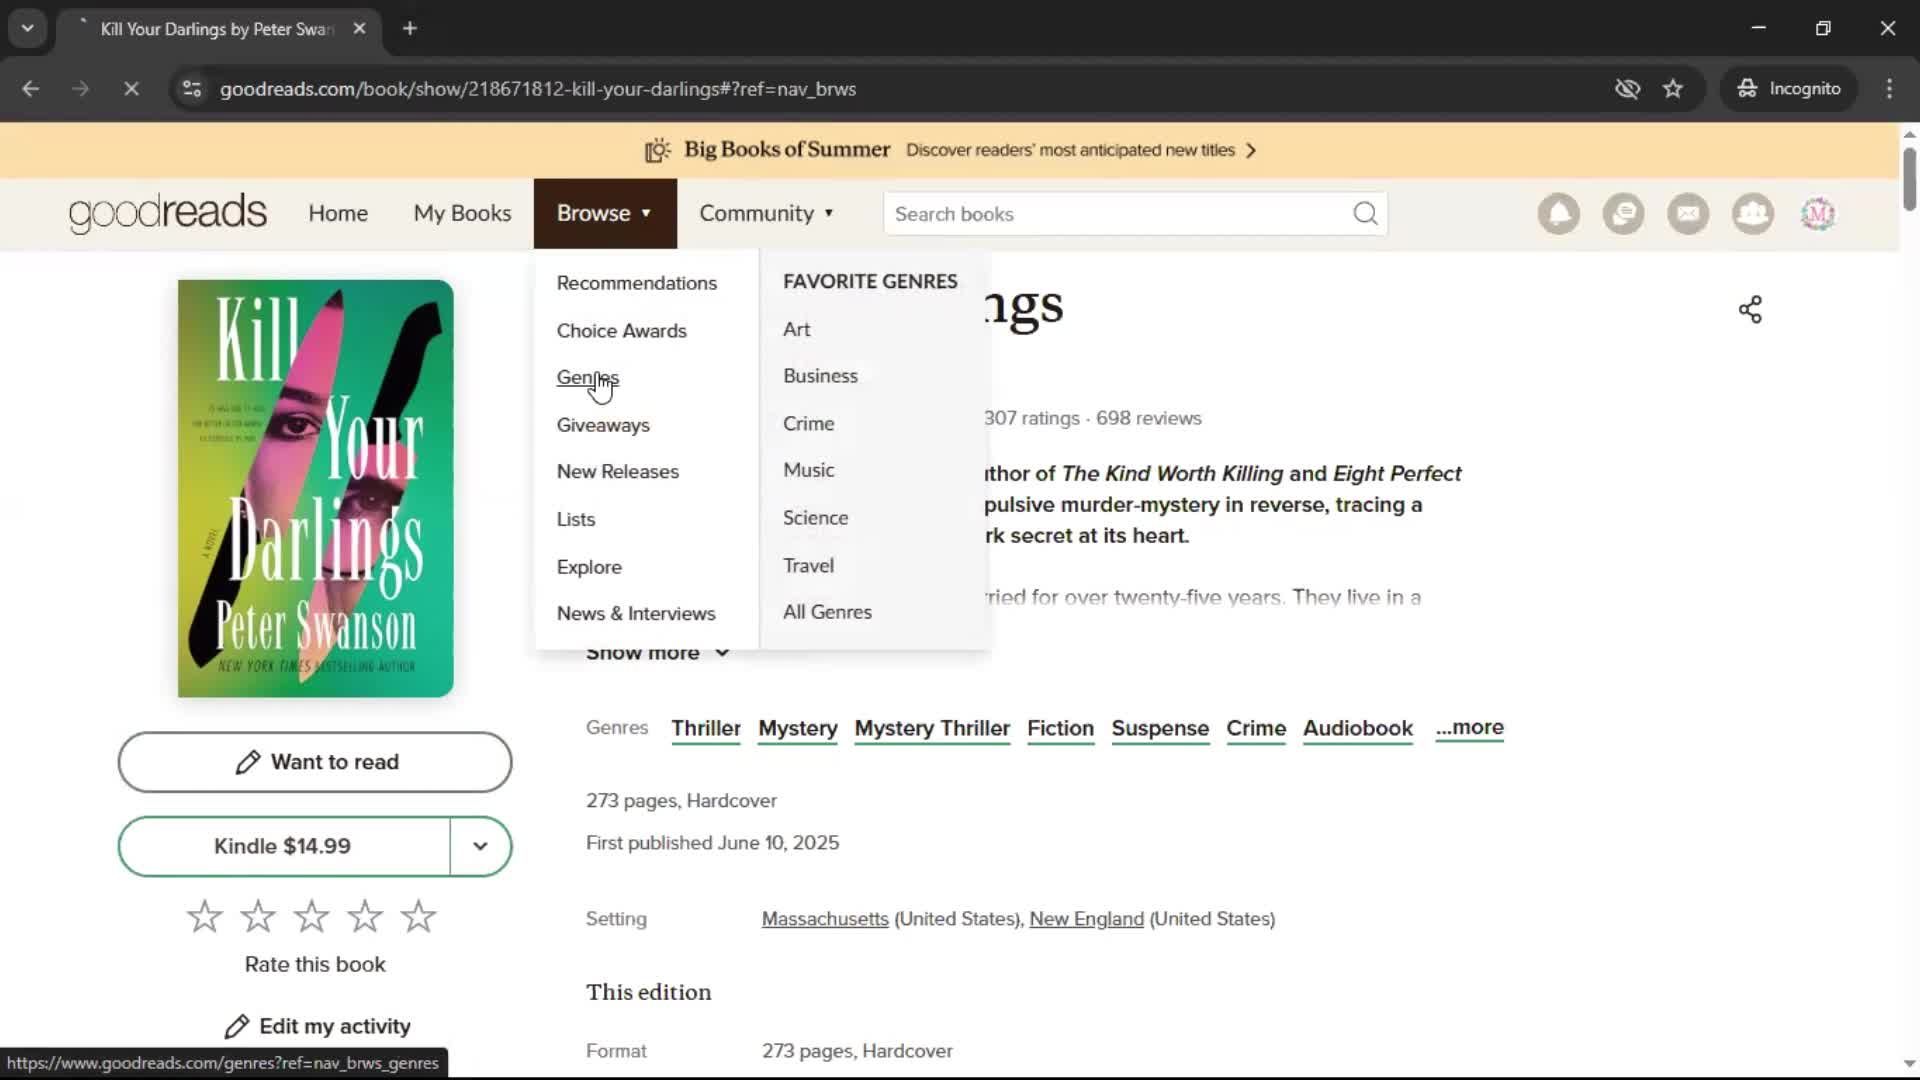Click Edit my activity link
The width and height of the screenshot is (1920, 1080).
(318, 1027)
